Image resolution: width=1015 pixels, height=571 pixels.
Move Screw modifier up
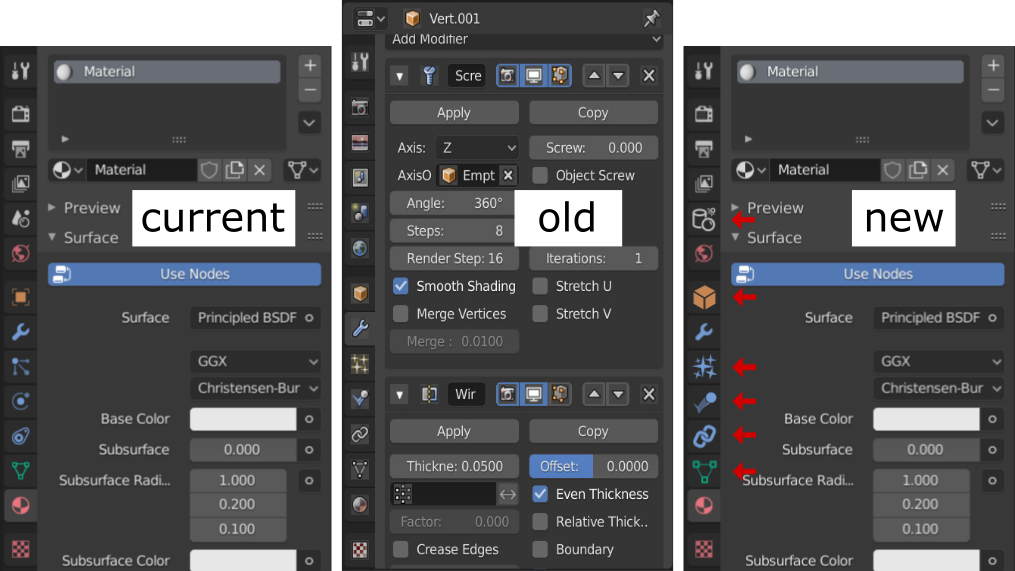pos(594,76)
